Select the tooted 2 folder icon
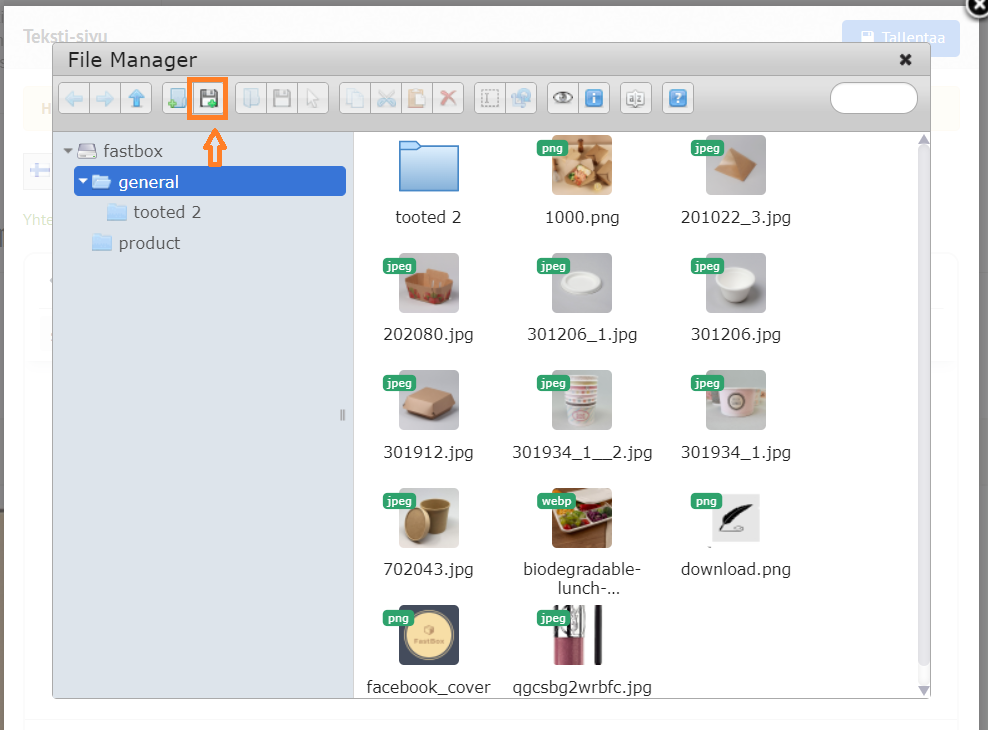 coord(428,166)
